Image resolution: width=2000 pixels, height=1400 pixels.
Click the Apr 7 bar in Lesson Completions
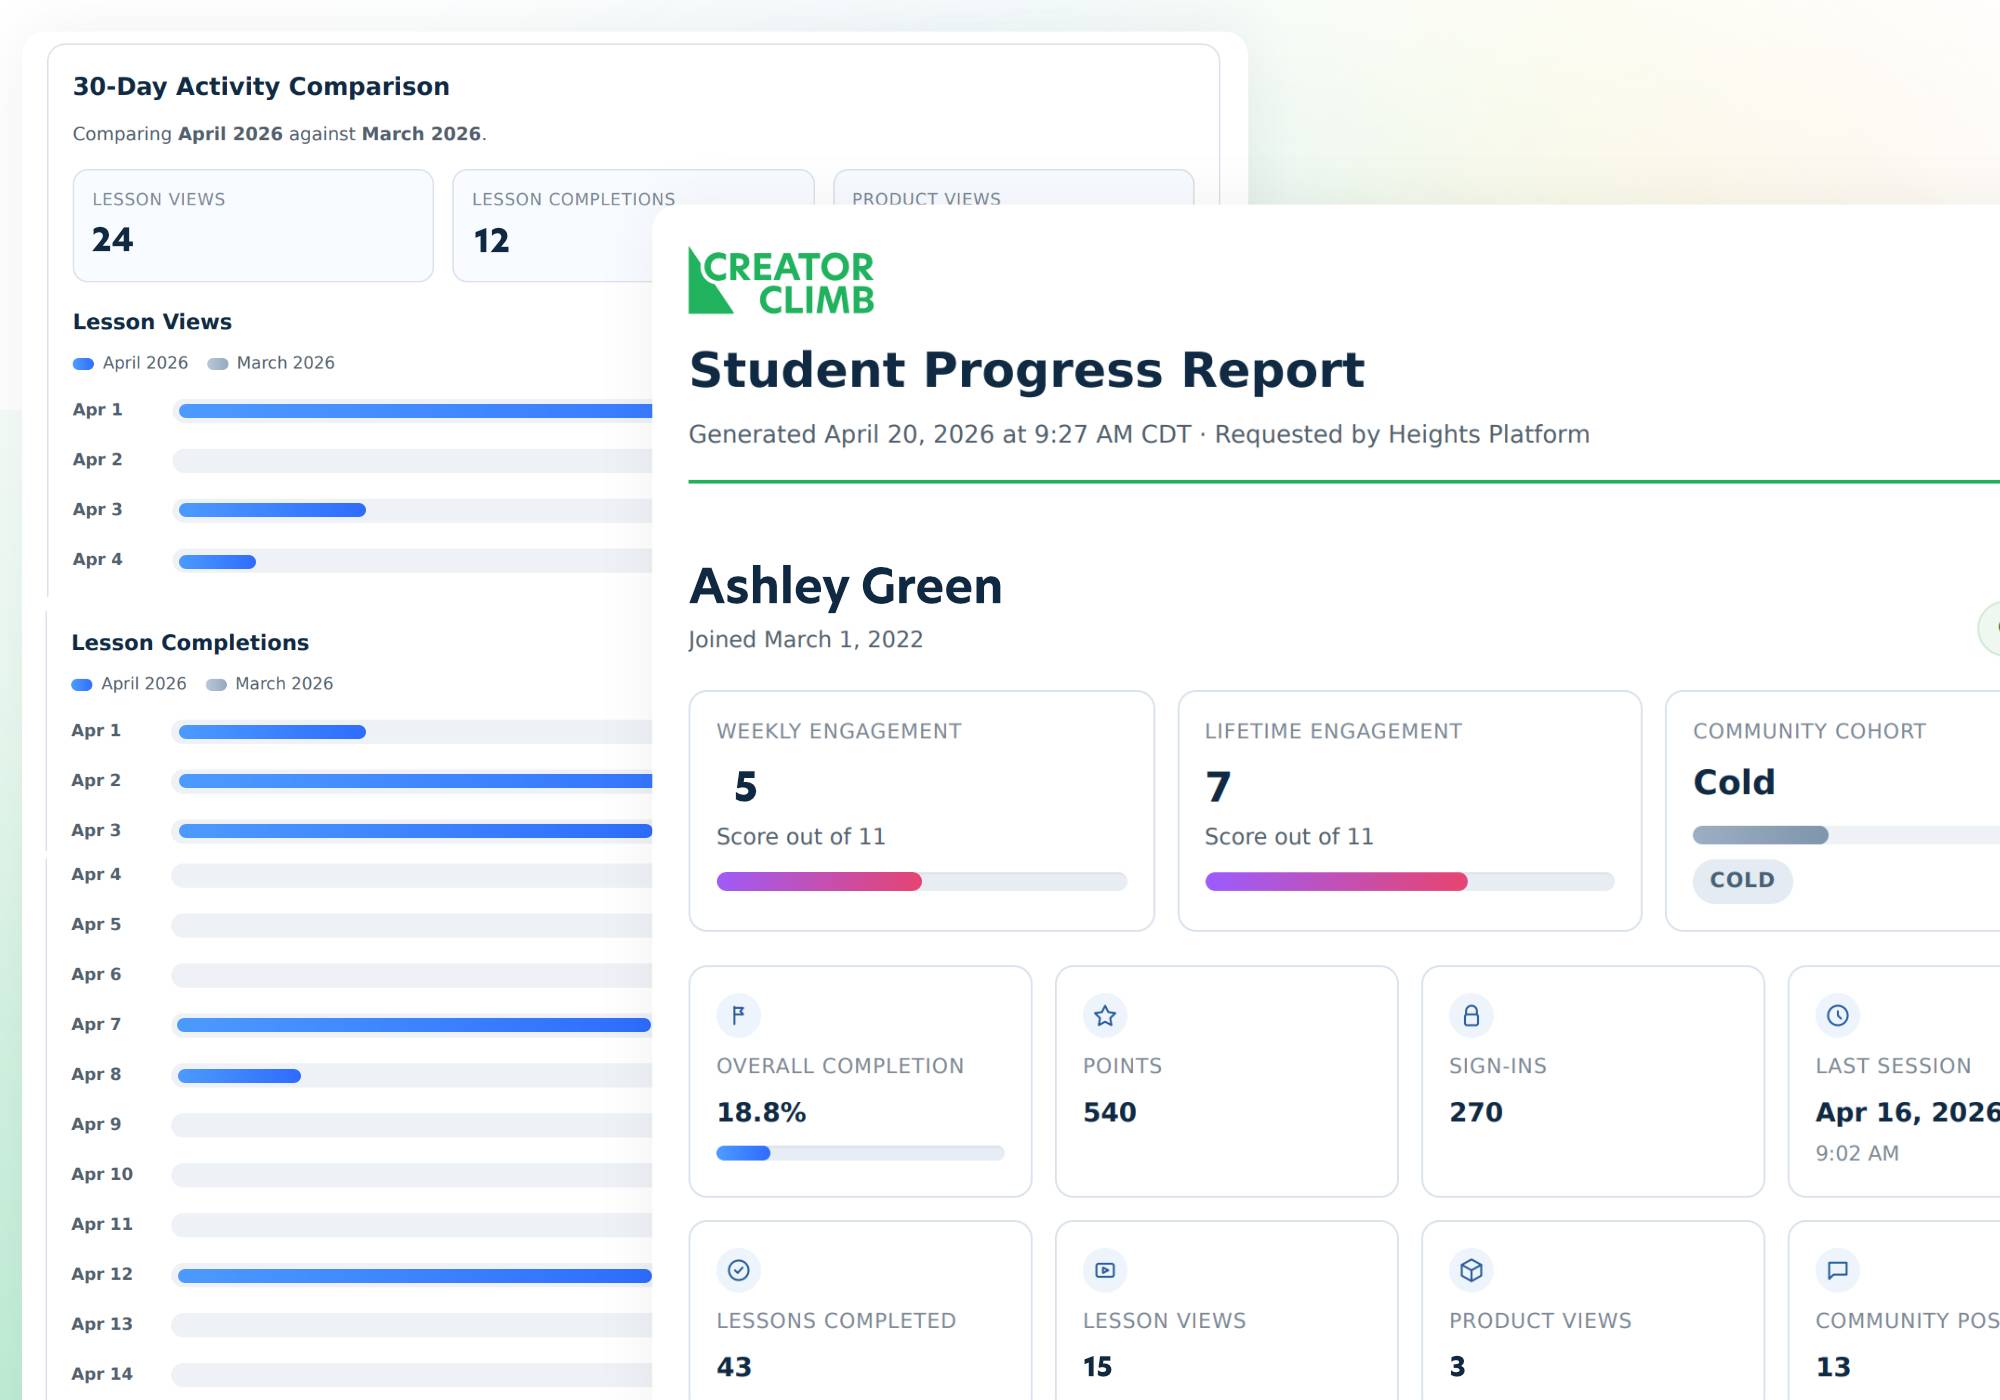[414, 1025]
